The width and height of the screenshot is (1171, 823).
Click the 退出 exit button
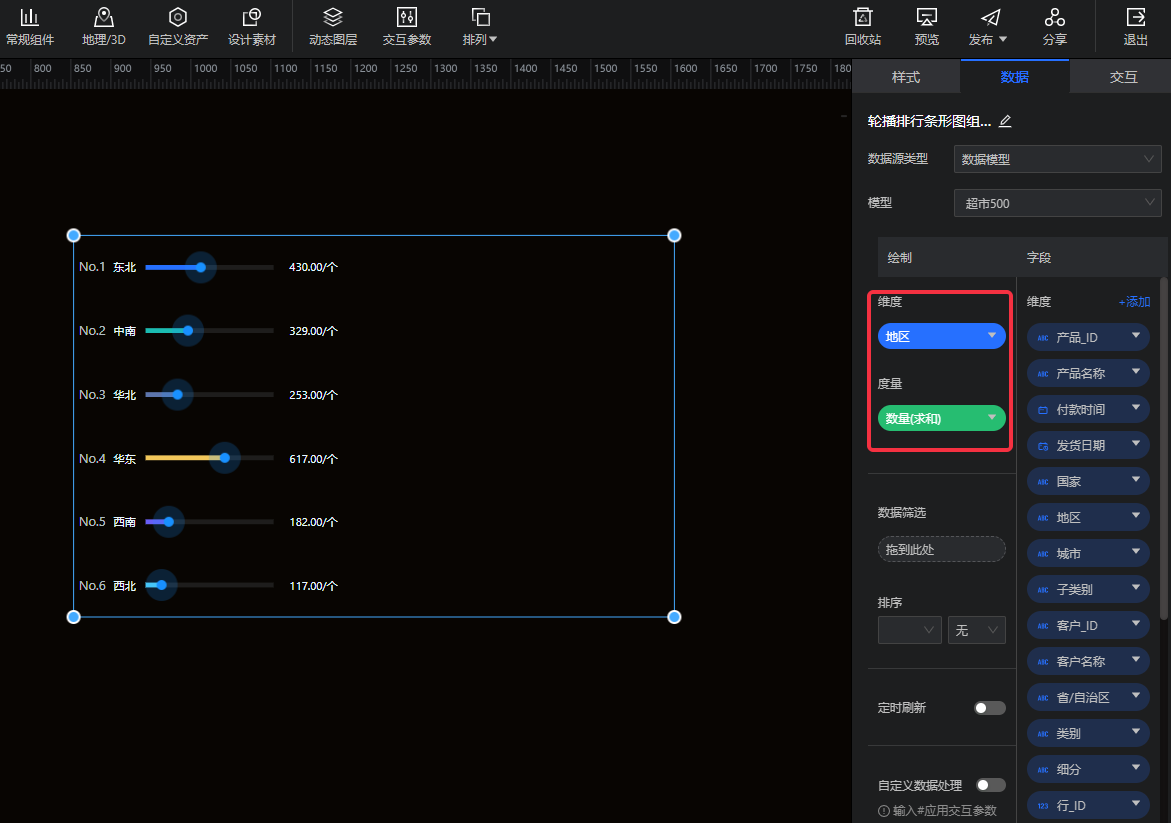point(1135,27)
